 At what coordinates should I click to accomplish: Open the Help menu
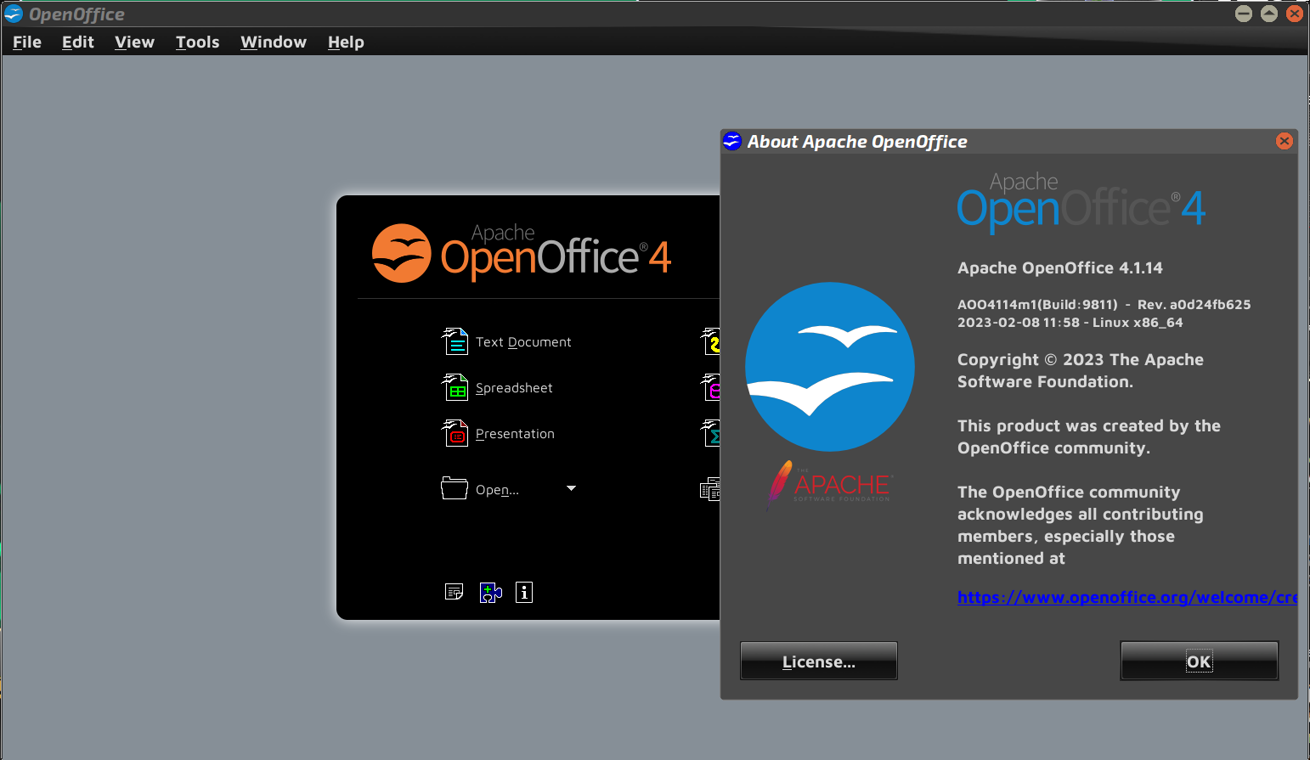pyautogui.click(x=346, y=42)
